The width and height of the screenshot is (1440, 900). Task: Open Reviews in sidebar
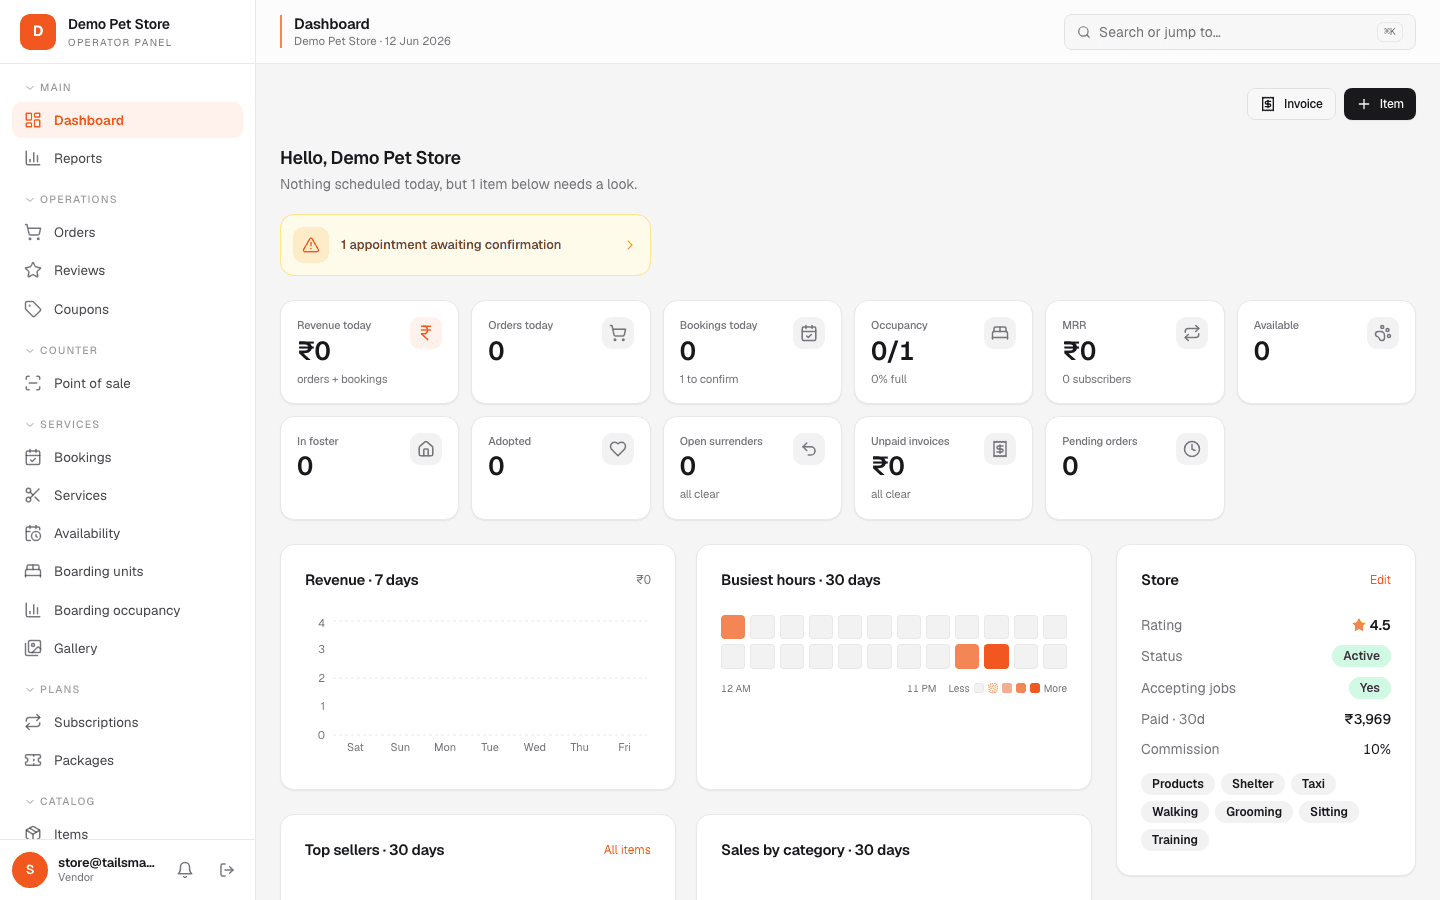(127, 270)
